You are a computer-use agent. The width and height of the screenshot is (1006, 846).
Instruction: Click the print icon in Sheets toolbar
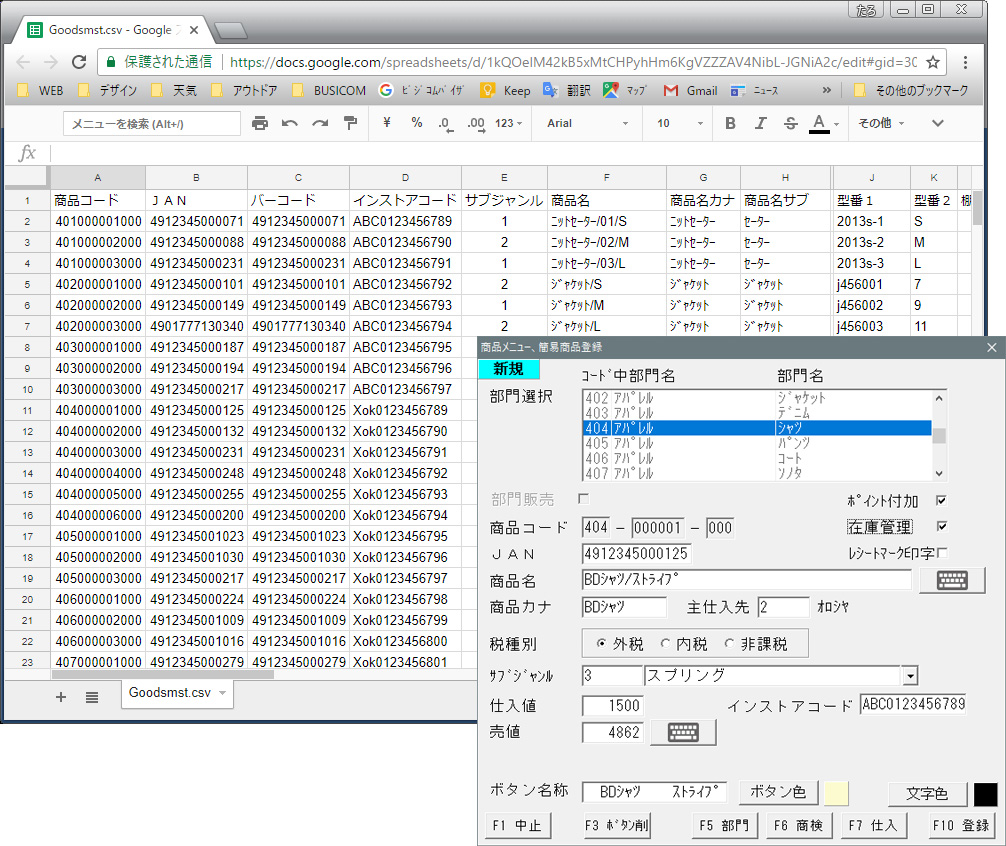[x=260, y=123]
